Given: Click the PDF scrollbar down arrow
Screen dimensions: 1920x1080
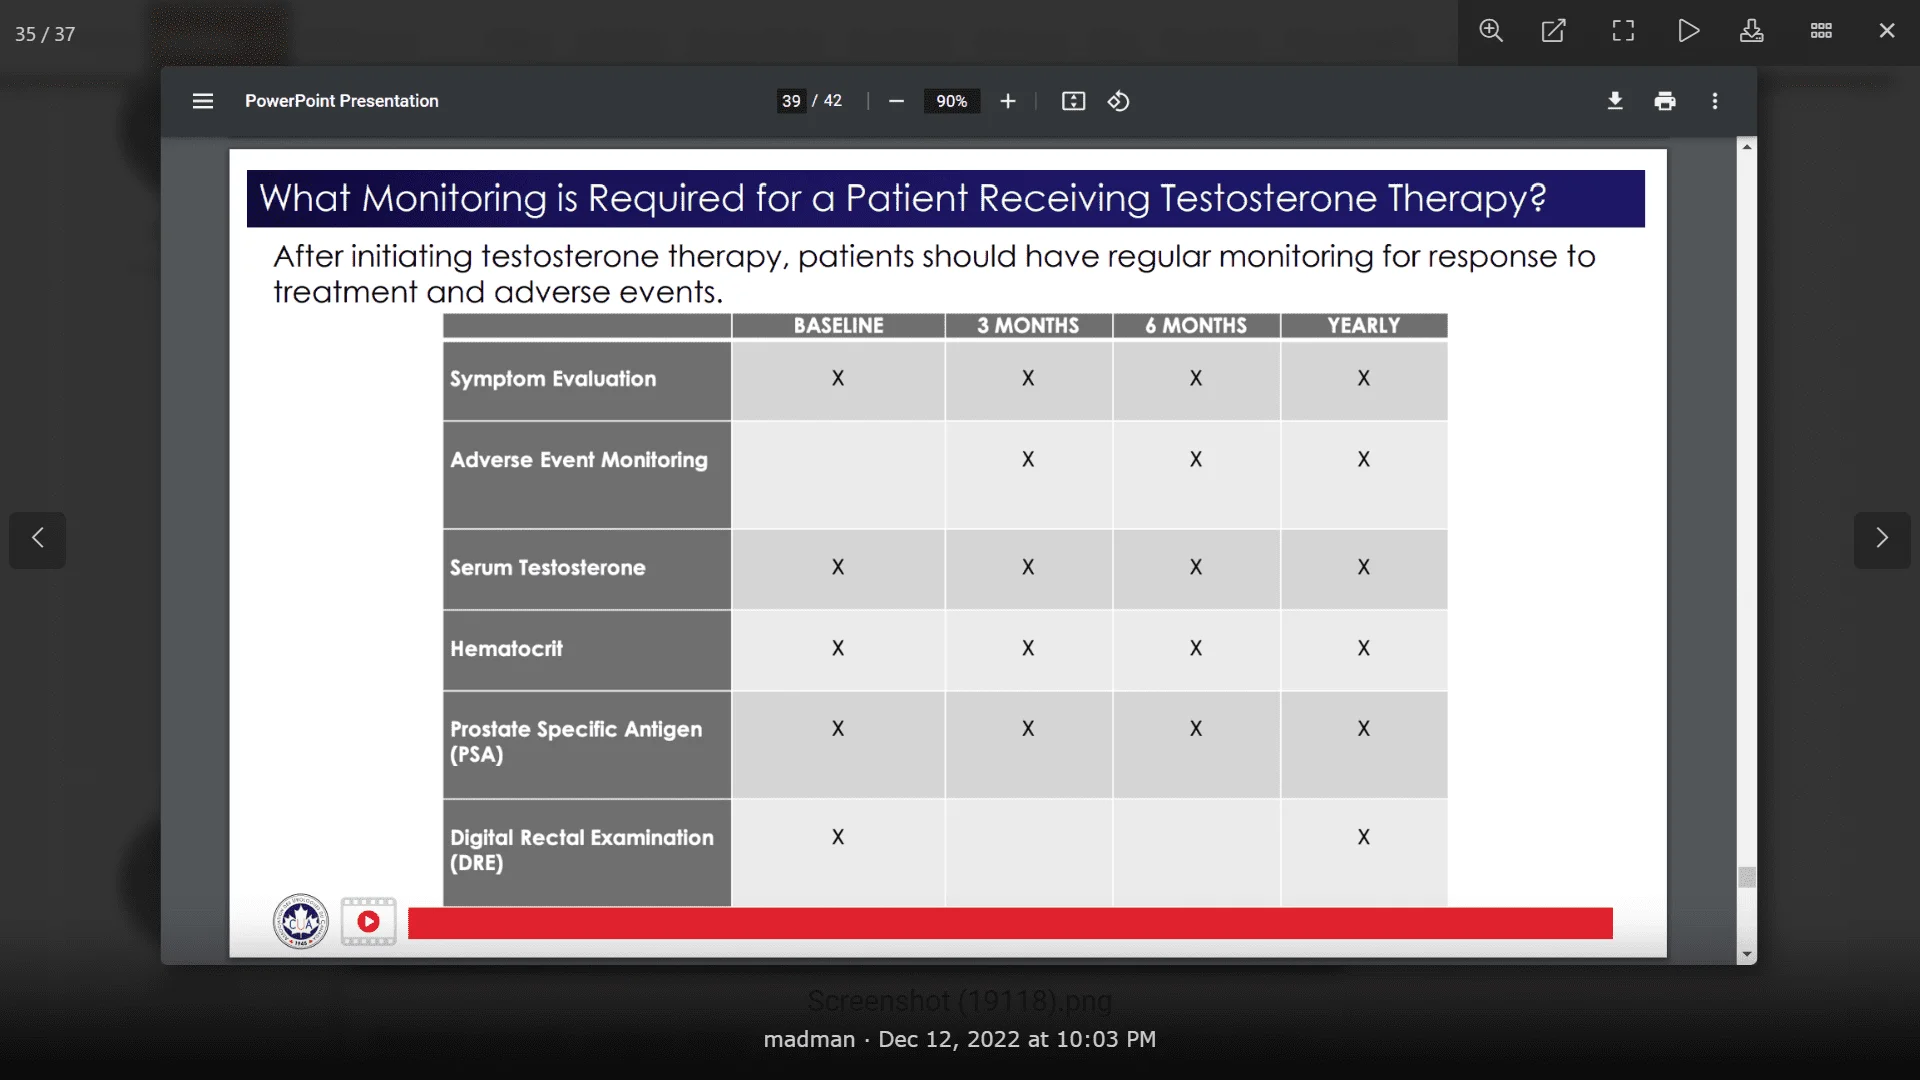Looking at the screenshot, I should click(1747, 955).
